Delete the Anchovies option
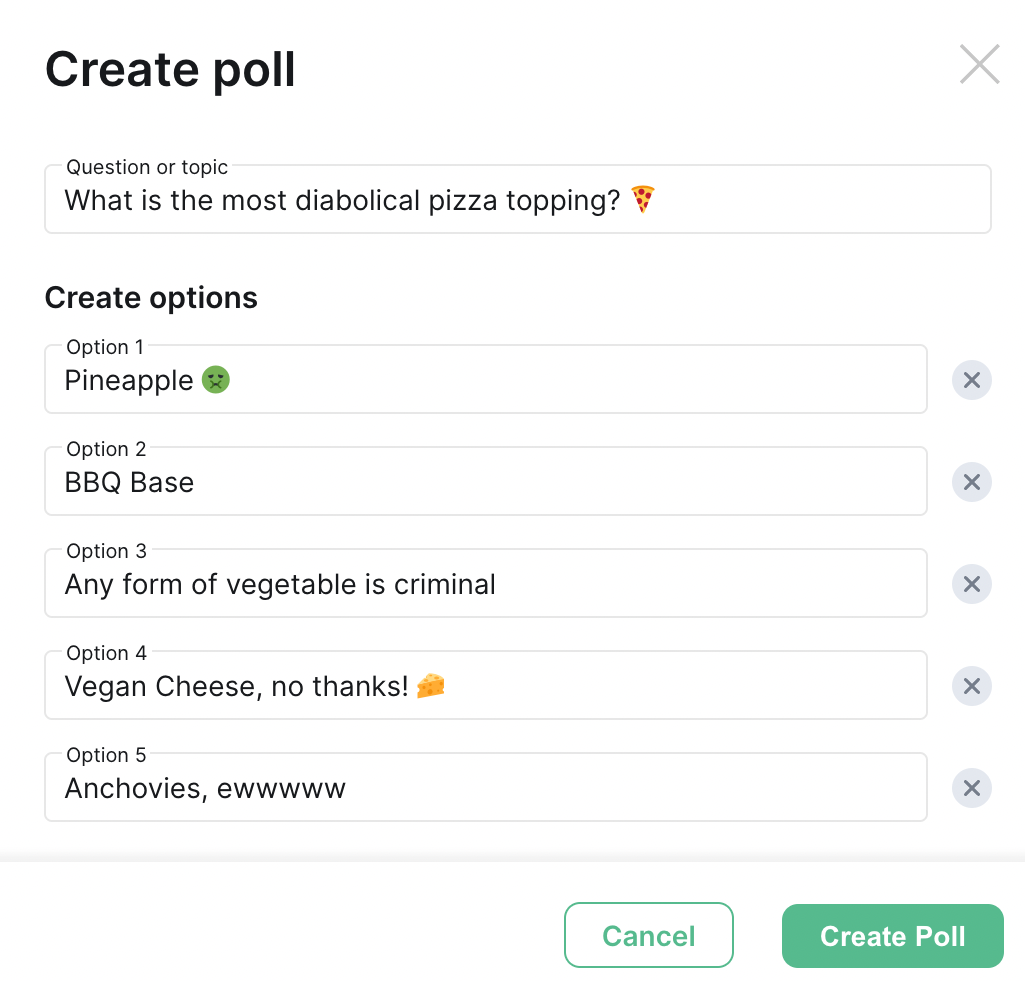This screenshot has height=981, width=1025. (971, 788)
